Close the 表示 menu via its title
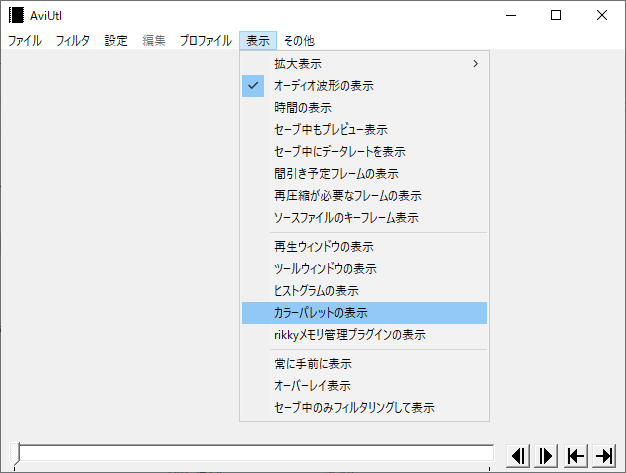This screenshot has height=473, width=626. (258, 41)
